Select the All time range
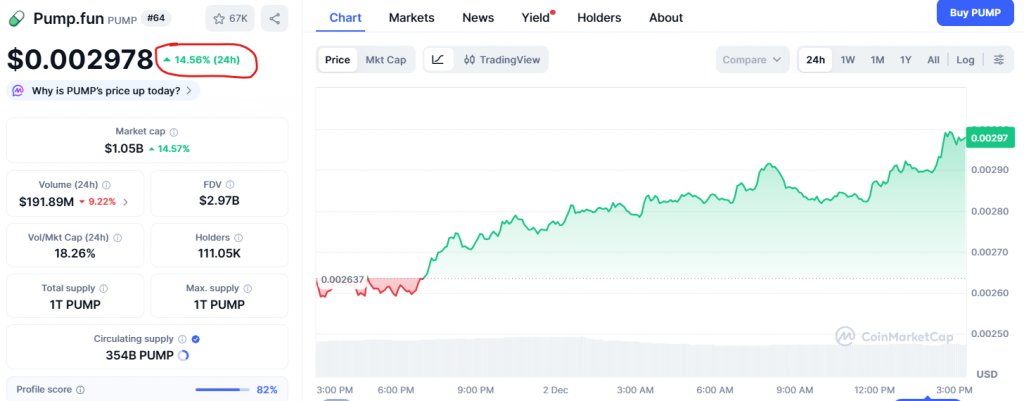The image size is (1024, 401). (933, 59)
